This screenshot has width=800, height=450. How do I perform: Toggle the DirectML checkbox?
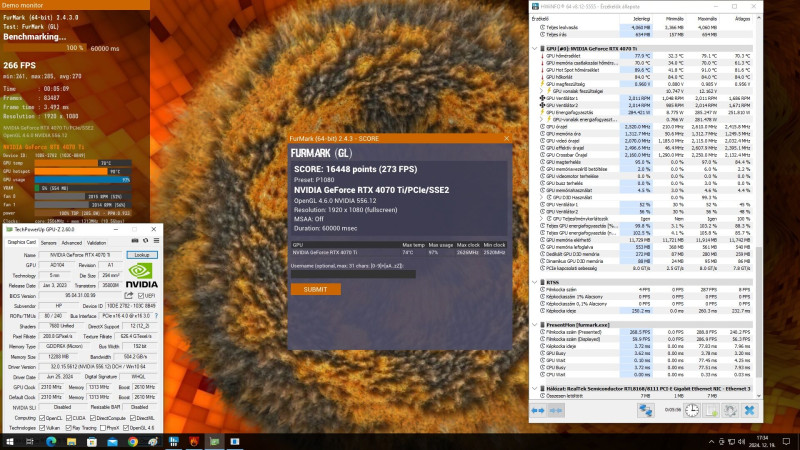point(133,418)
